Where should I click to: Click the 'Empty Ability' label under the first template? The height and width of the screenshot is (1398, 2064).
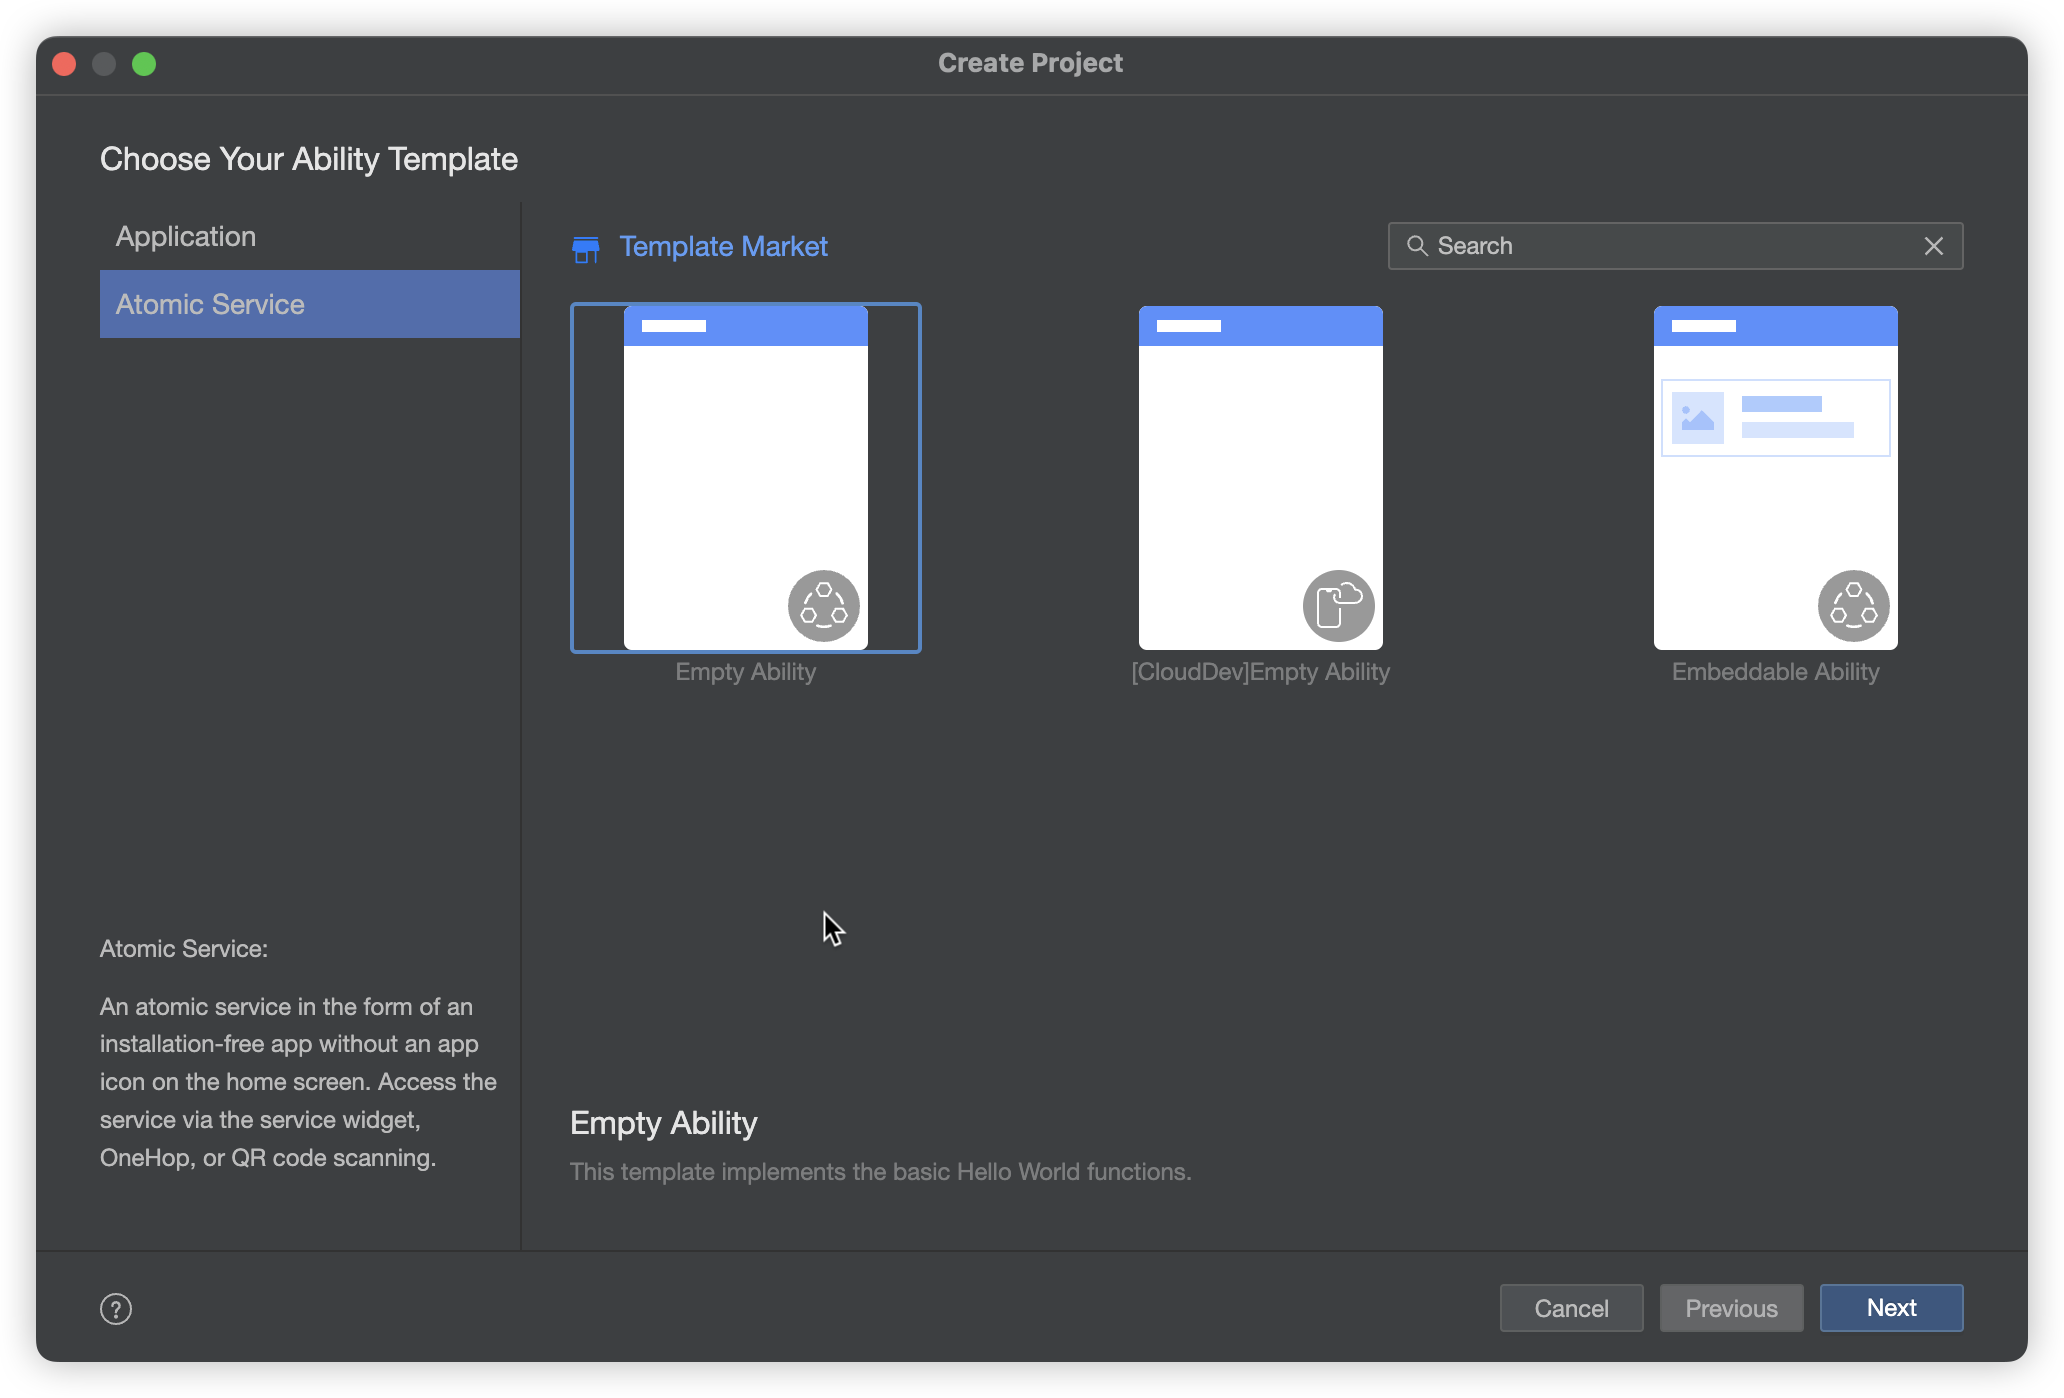point(746,672)
